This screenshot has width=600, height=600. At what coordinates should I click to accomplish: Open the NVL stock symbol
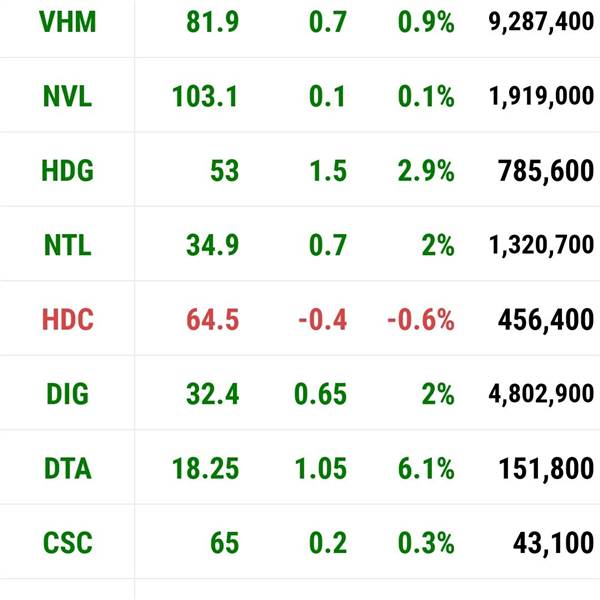(x=67, y=96)
